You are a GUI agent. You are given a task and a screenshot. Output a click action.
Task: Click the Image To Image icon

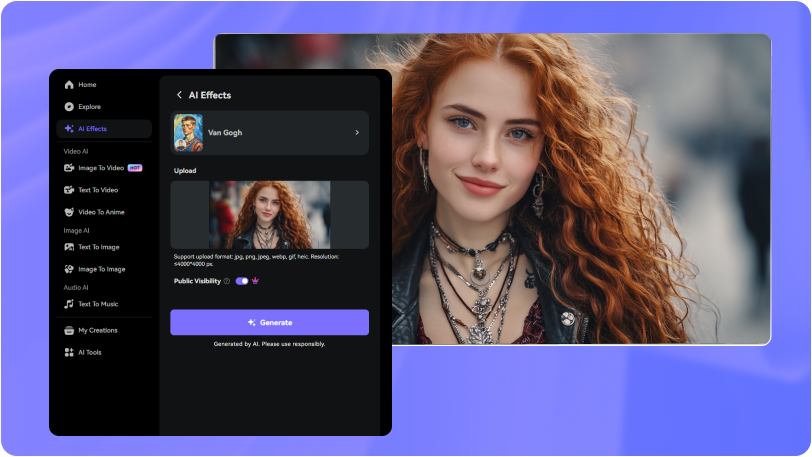pos(69,269)
